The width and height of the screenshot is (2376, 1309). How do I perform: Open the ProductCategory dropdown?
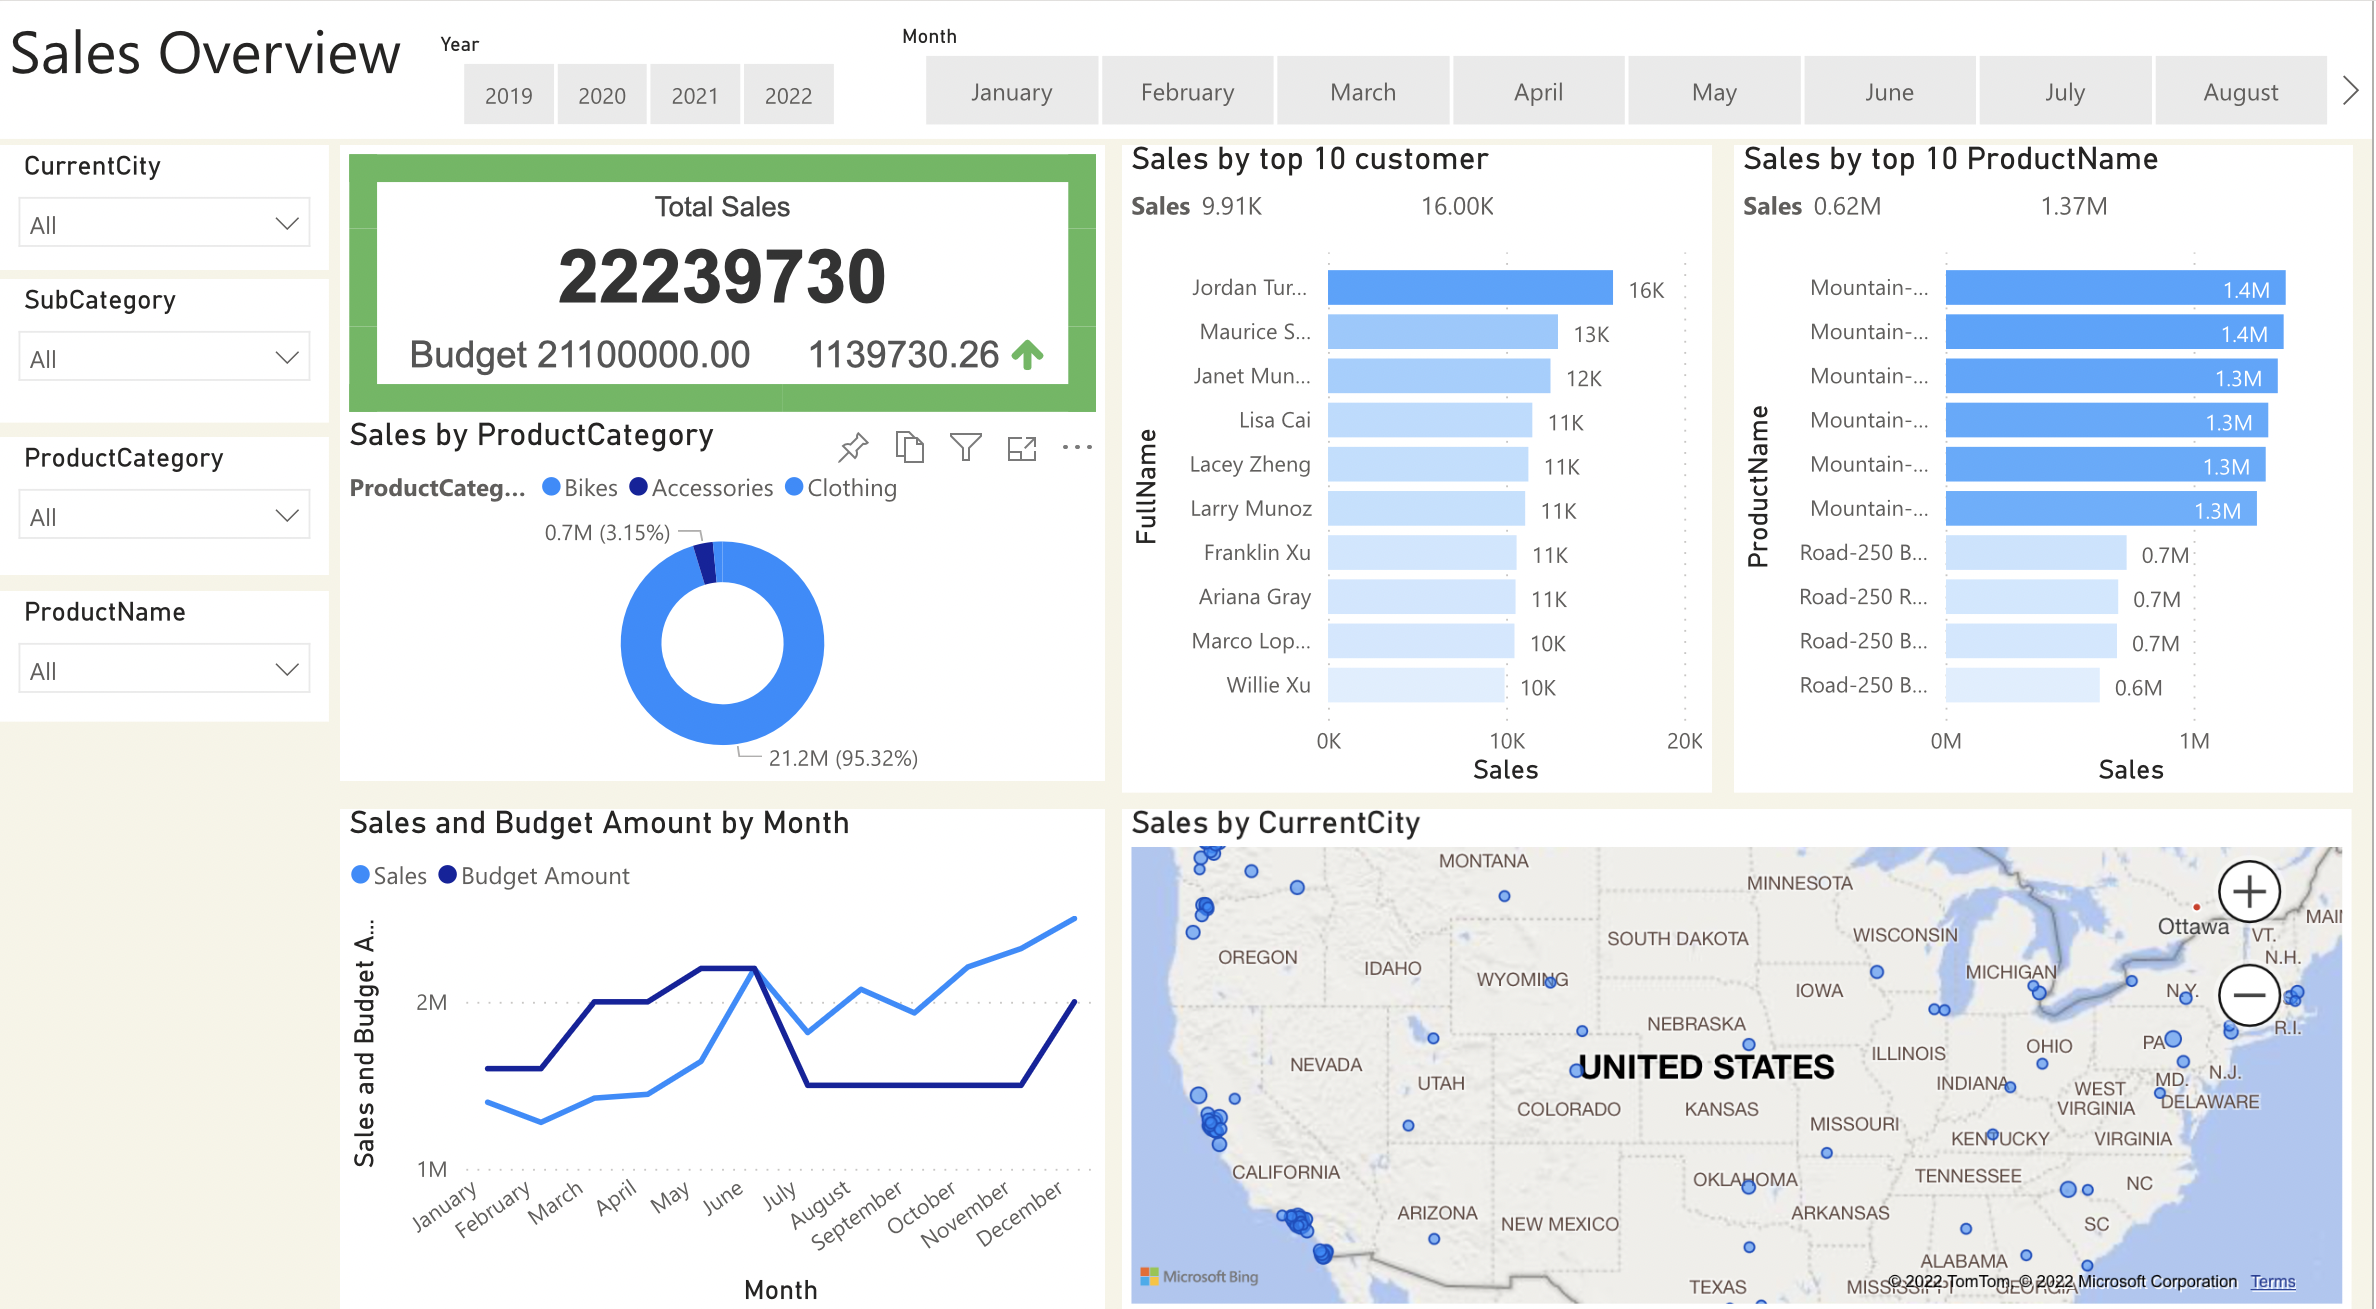pos(164,515)
